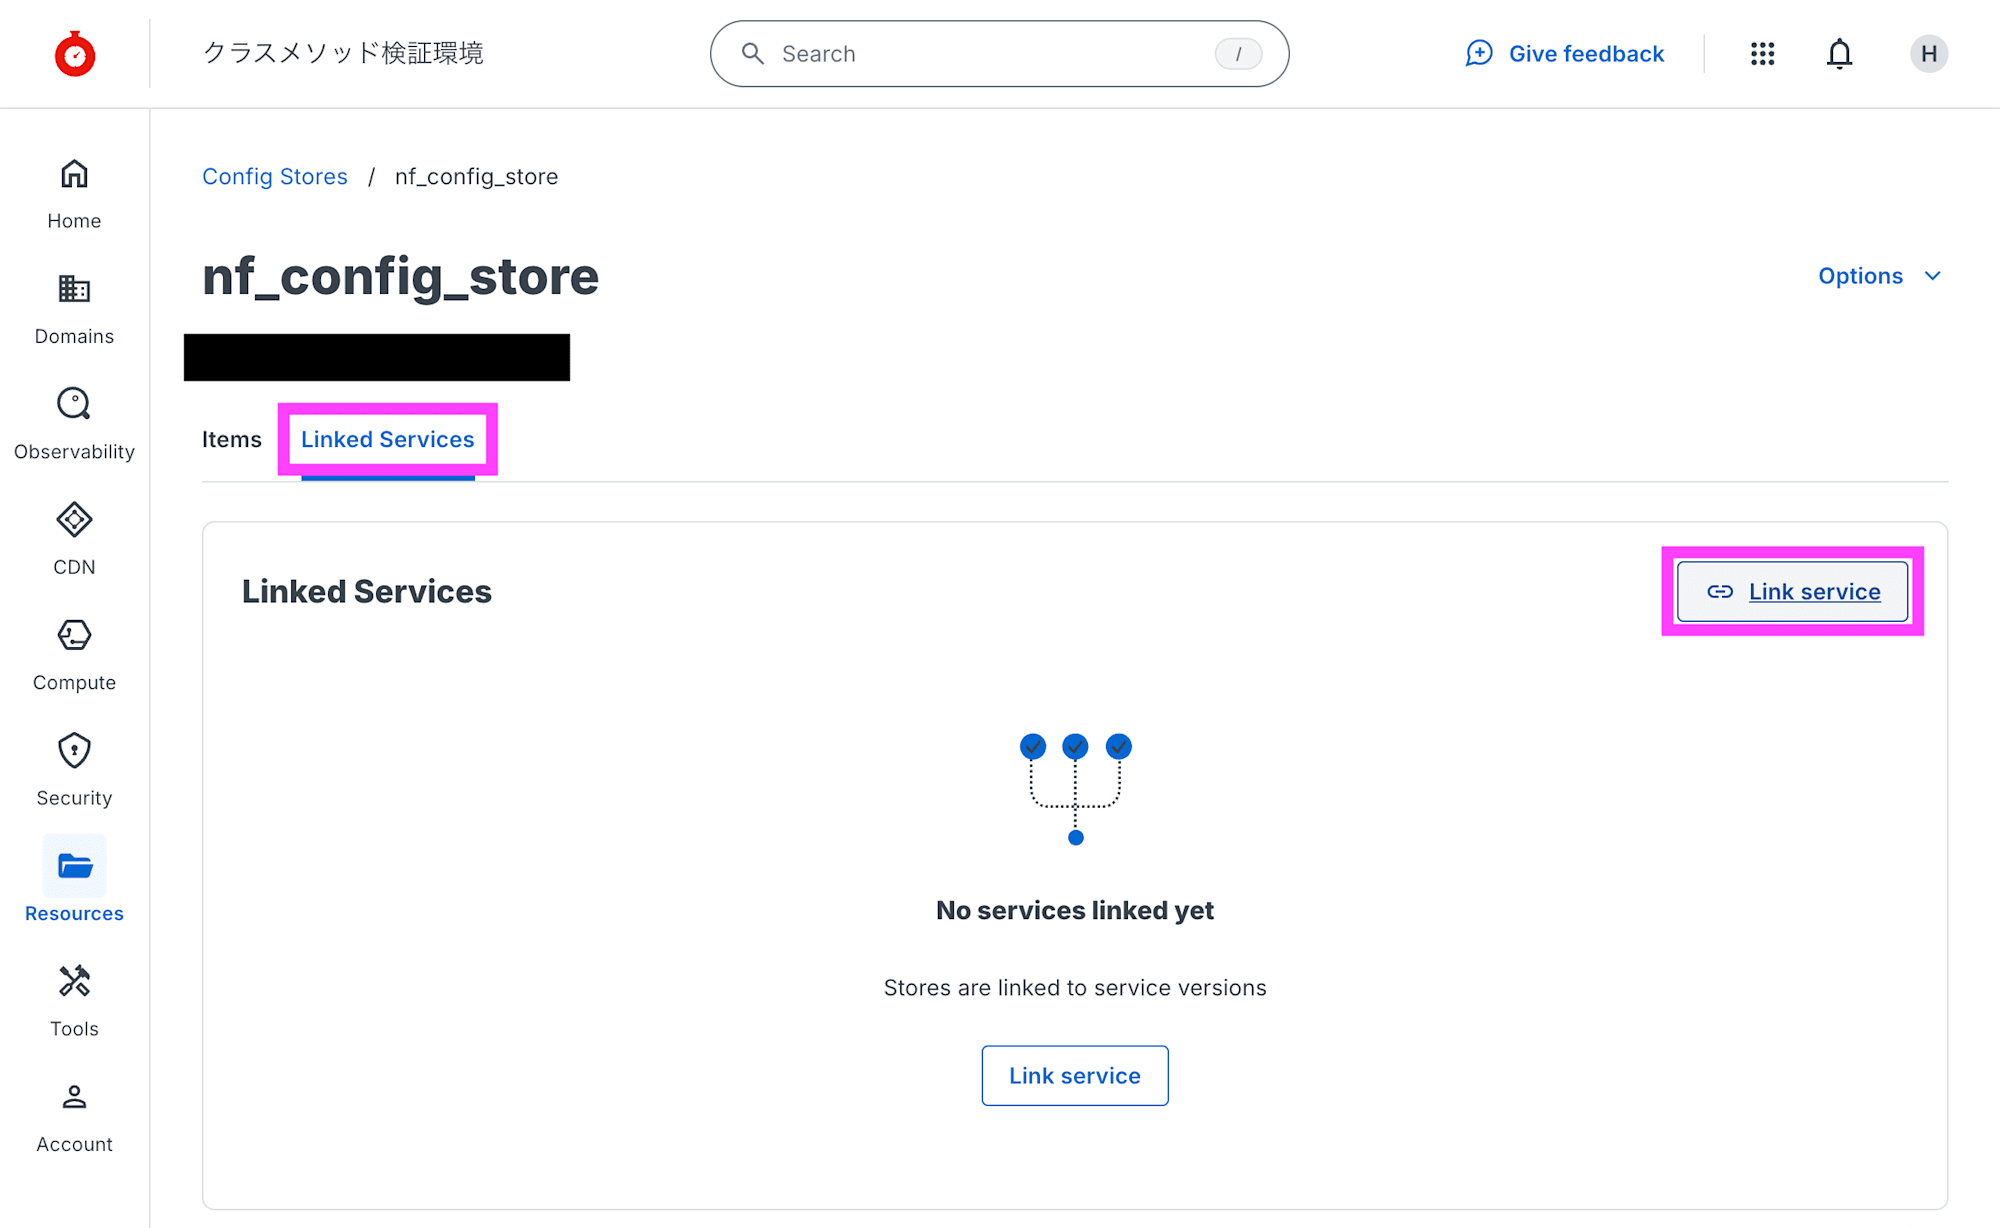Expand the Options dropdown
2000x1228 pixels.
(1879, 276)
